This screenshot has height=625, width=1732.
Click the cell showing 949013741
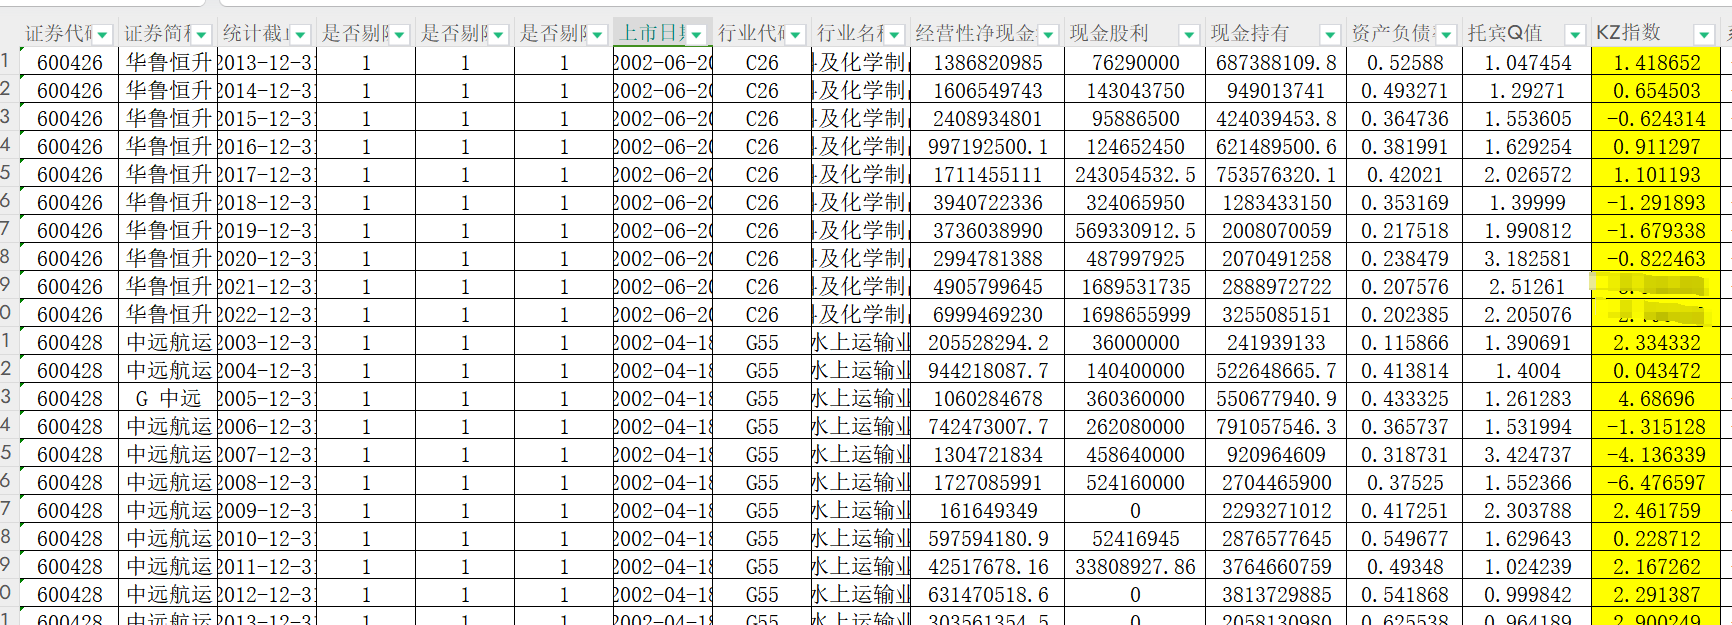[x=1275, y=90]
